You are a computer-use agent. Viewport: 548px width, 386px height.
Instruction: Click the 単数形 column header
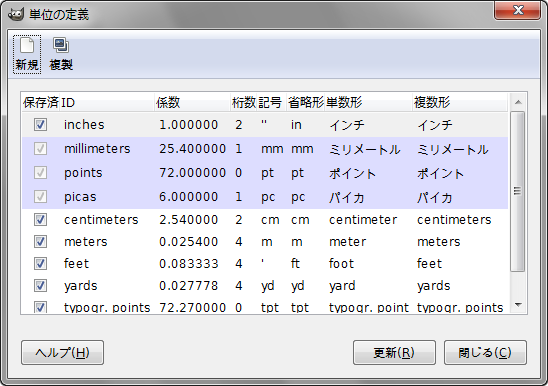click(368, 102)
